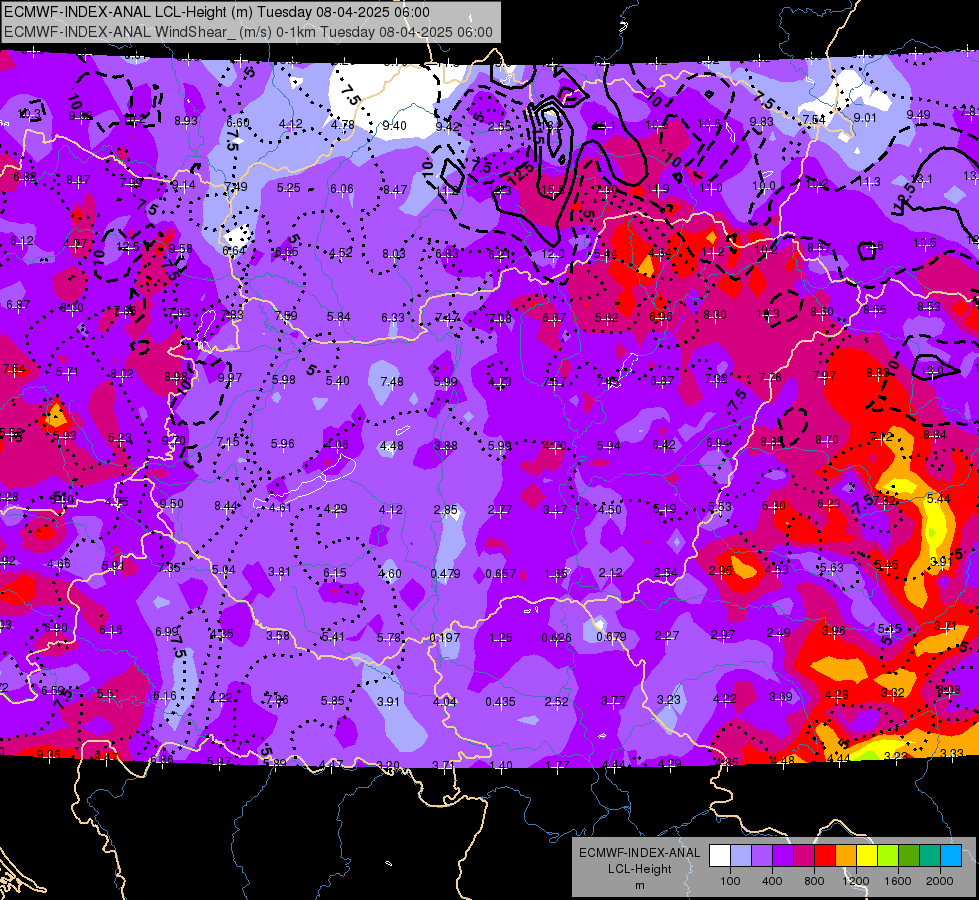Click the wind shear value 0.626

556,638
